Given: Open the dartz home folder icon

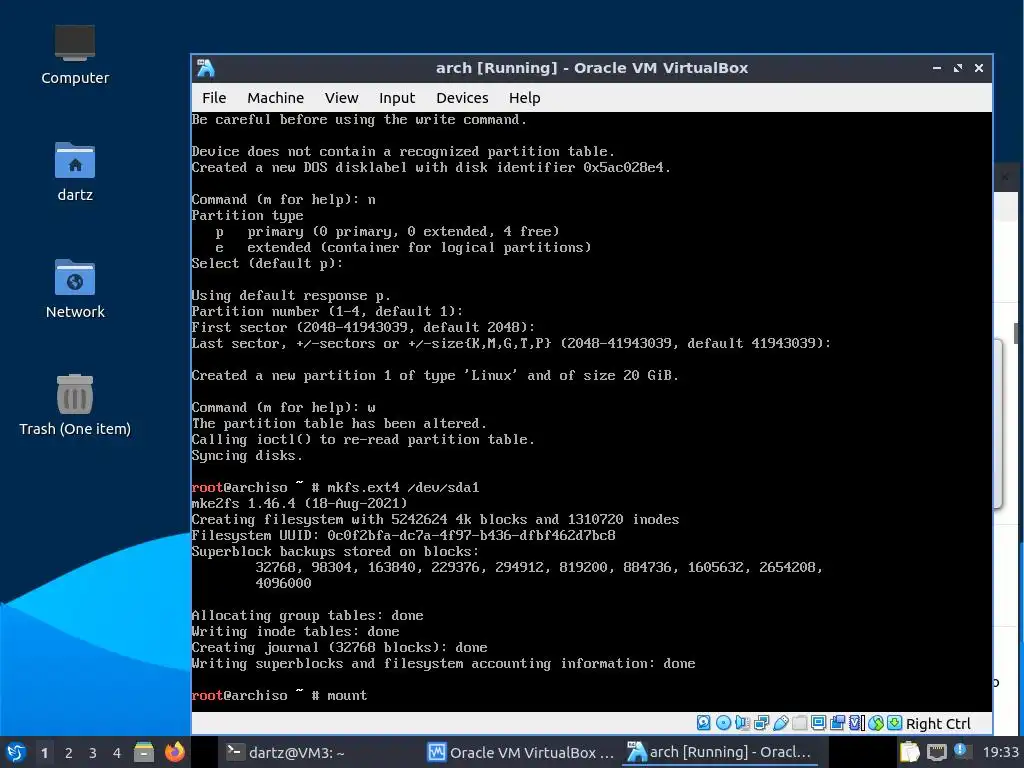Looking at the screenshot, I should coord(75,172).
